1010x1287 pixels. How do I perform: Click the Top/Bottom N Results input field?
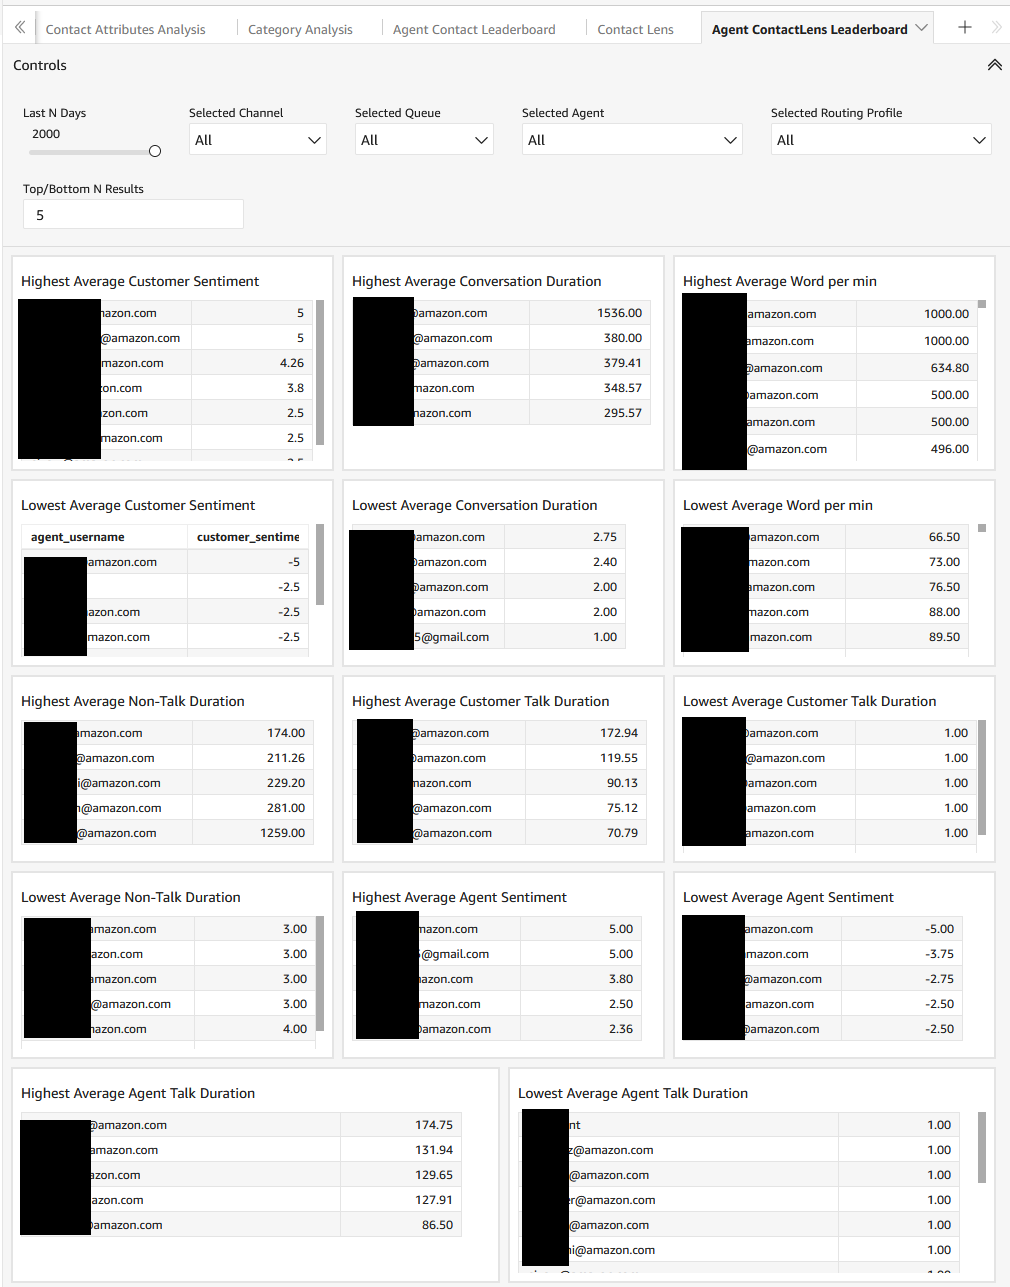(x=133, y=214)
